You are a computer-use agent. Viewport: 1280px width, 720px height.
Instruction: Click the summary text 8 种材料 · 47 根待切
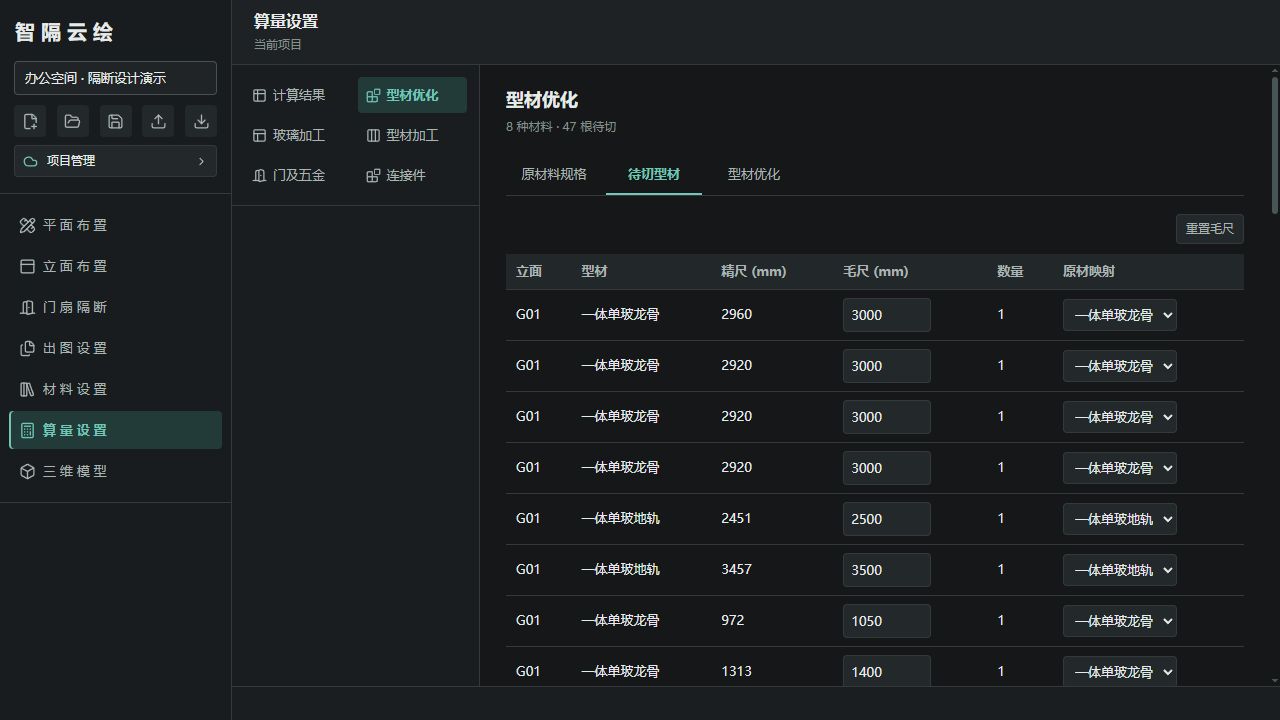pos(561,127)
